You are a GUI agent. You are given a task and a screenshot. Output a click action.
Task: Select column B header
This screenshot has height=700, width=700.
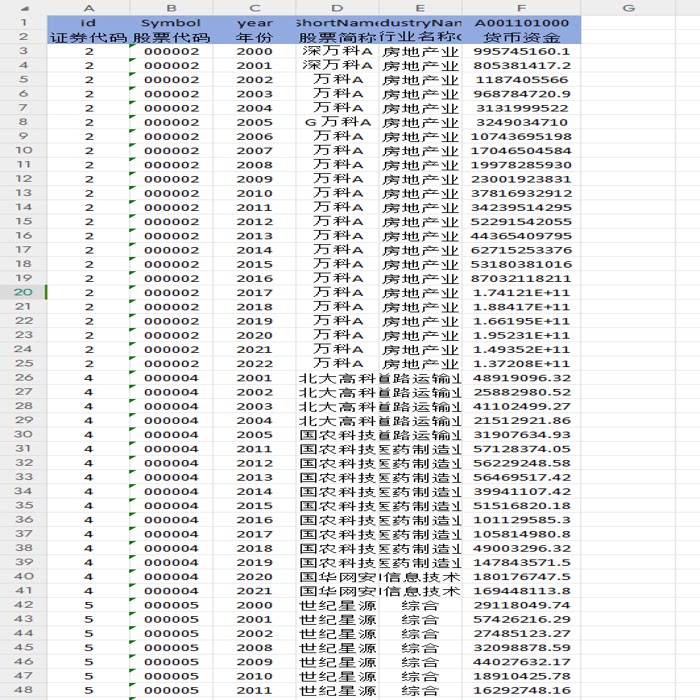[171, 8]
